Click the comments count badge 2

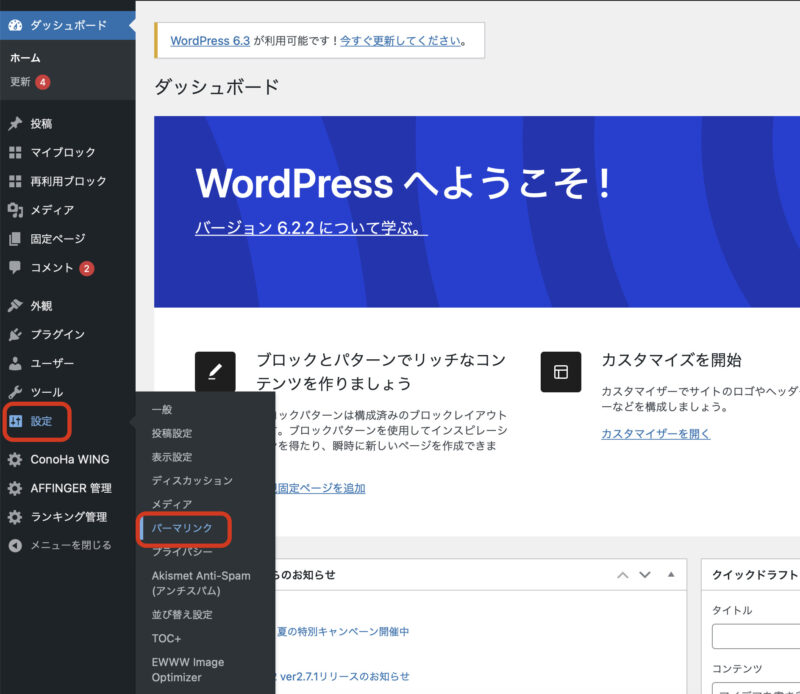click(87, 268)
